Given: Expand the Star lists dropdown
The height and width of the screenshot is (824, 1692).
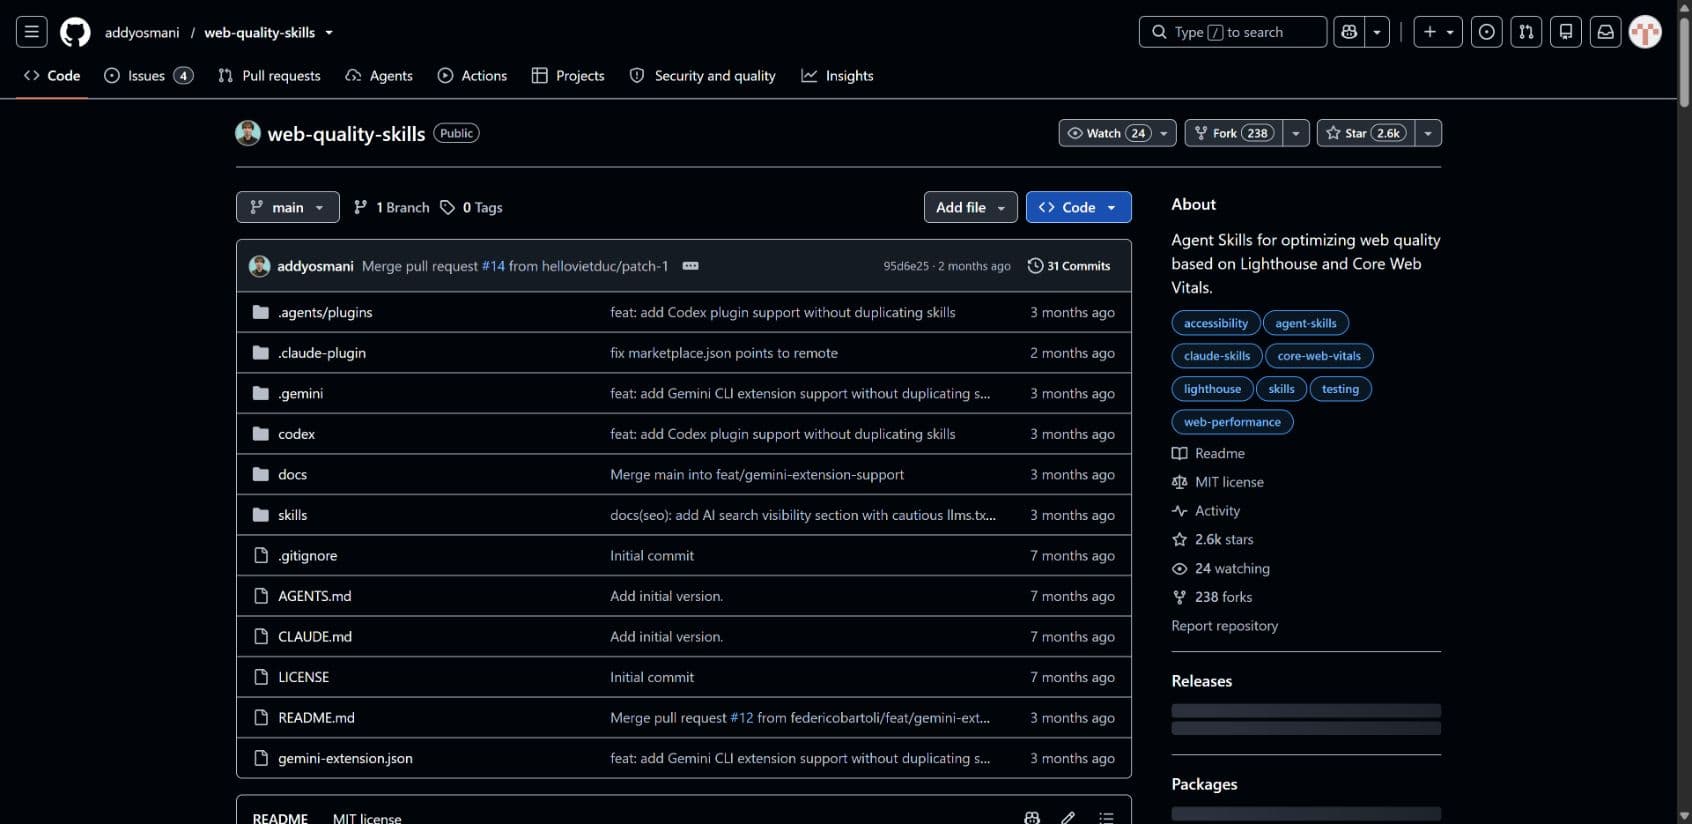Looking at the screenshot, I should click(1428, 133).
